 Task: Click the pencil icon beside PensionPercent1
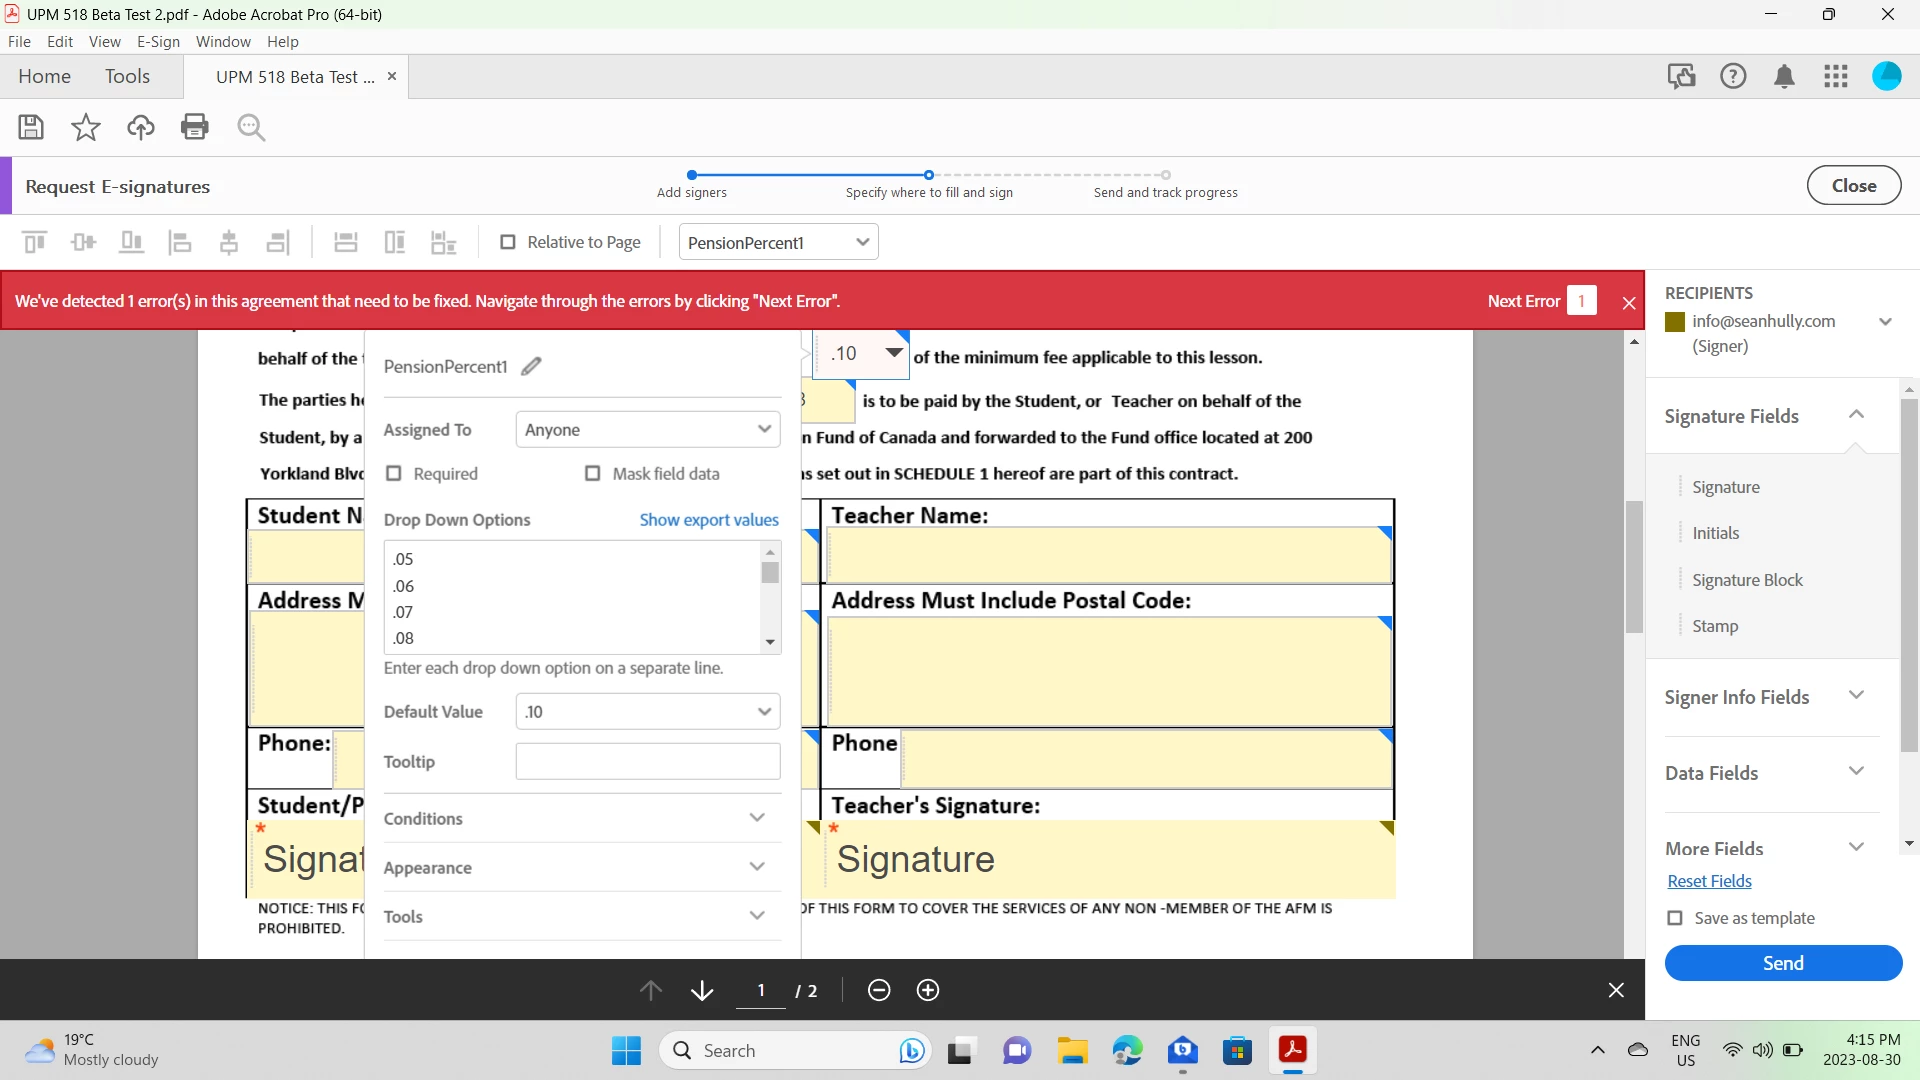click(x=531, y=366)
